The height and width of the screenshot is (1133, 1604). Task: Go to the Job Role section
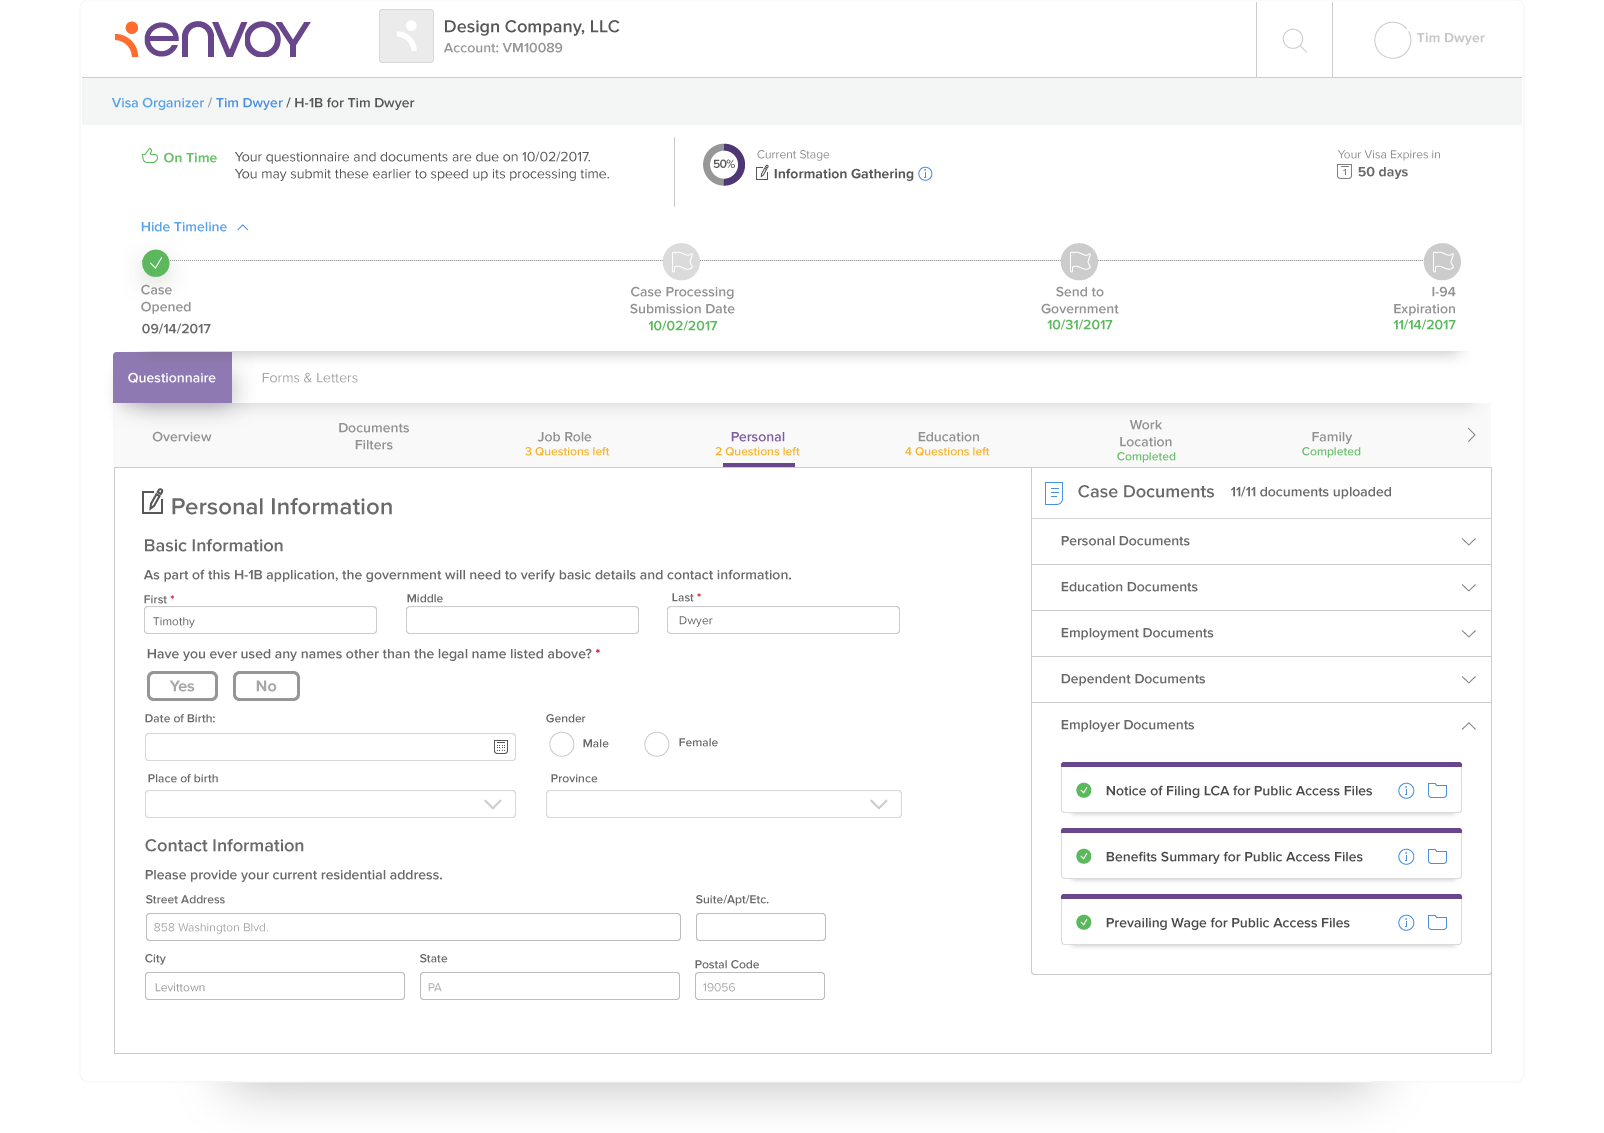coord(566,444)
